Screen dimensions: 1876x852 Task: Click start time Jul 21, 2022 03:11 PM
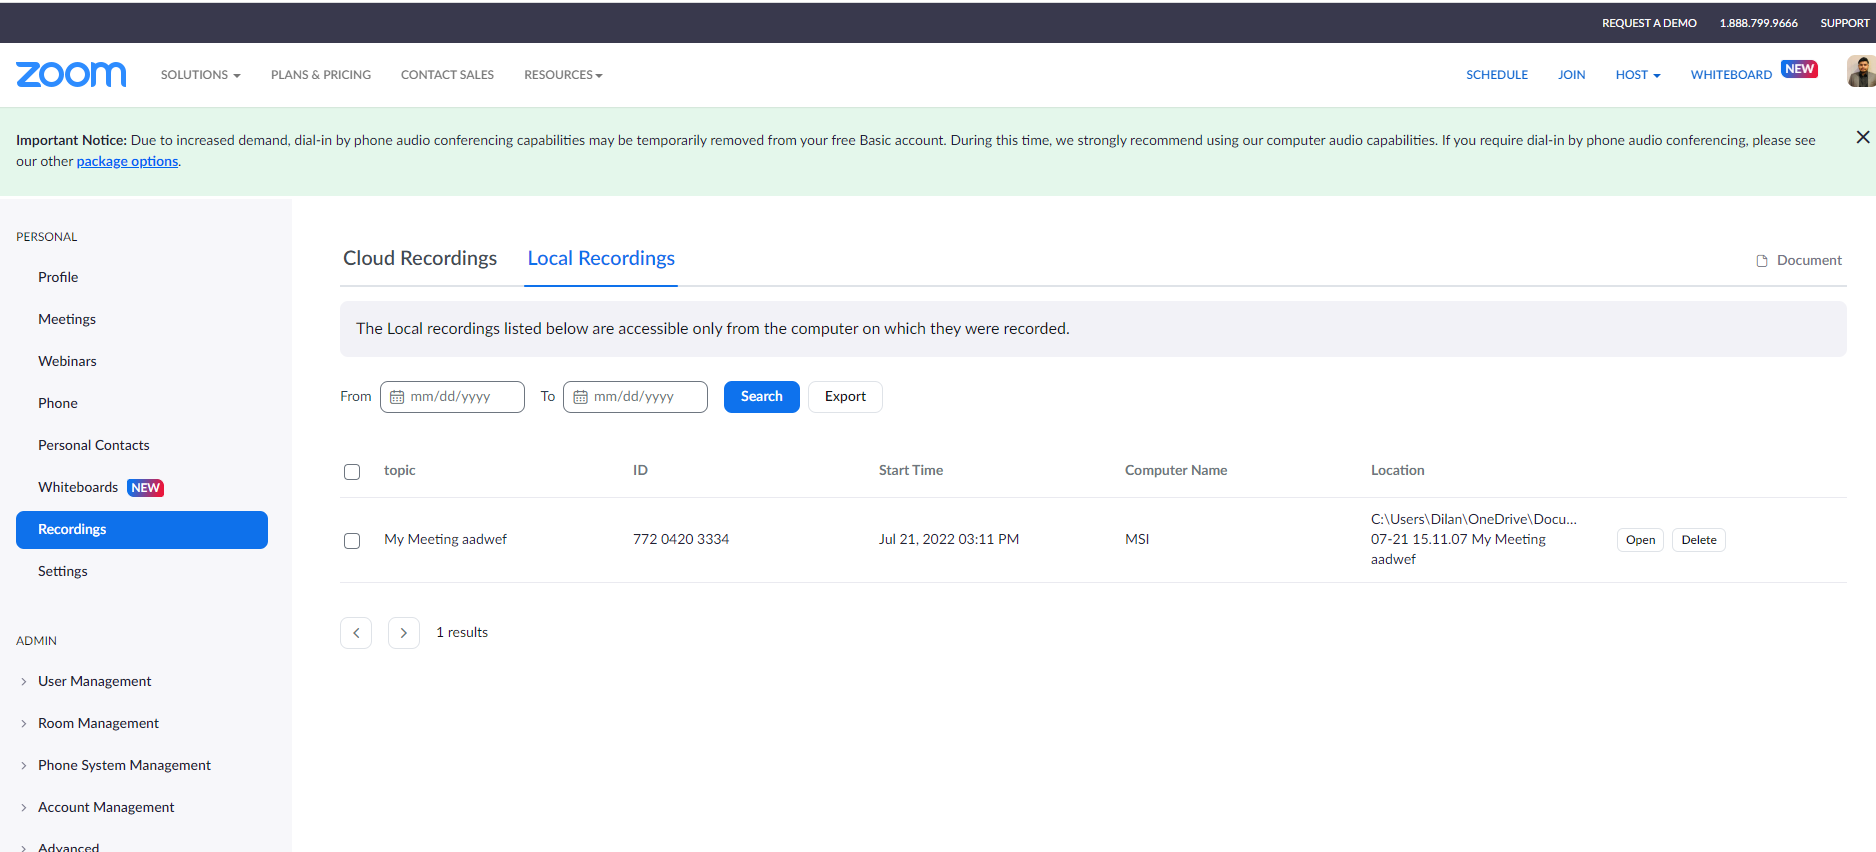tap(949, 539)
